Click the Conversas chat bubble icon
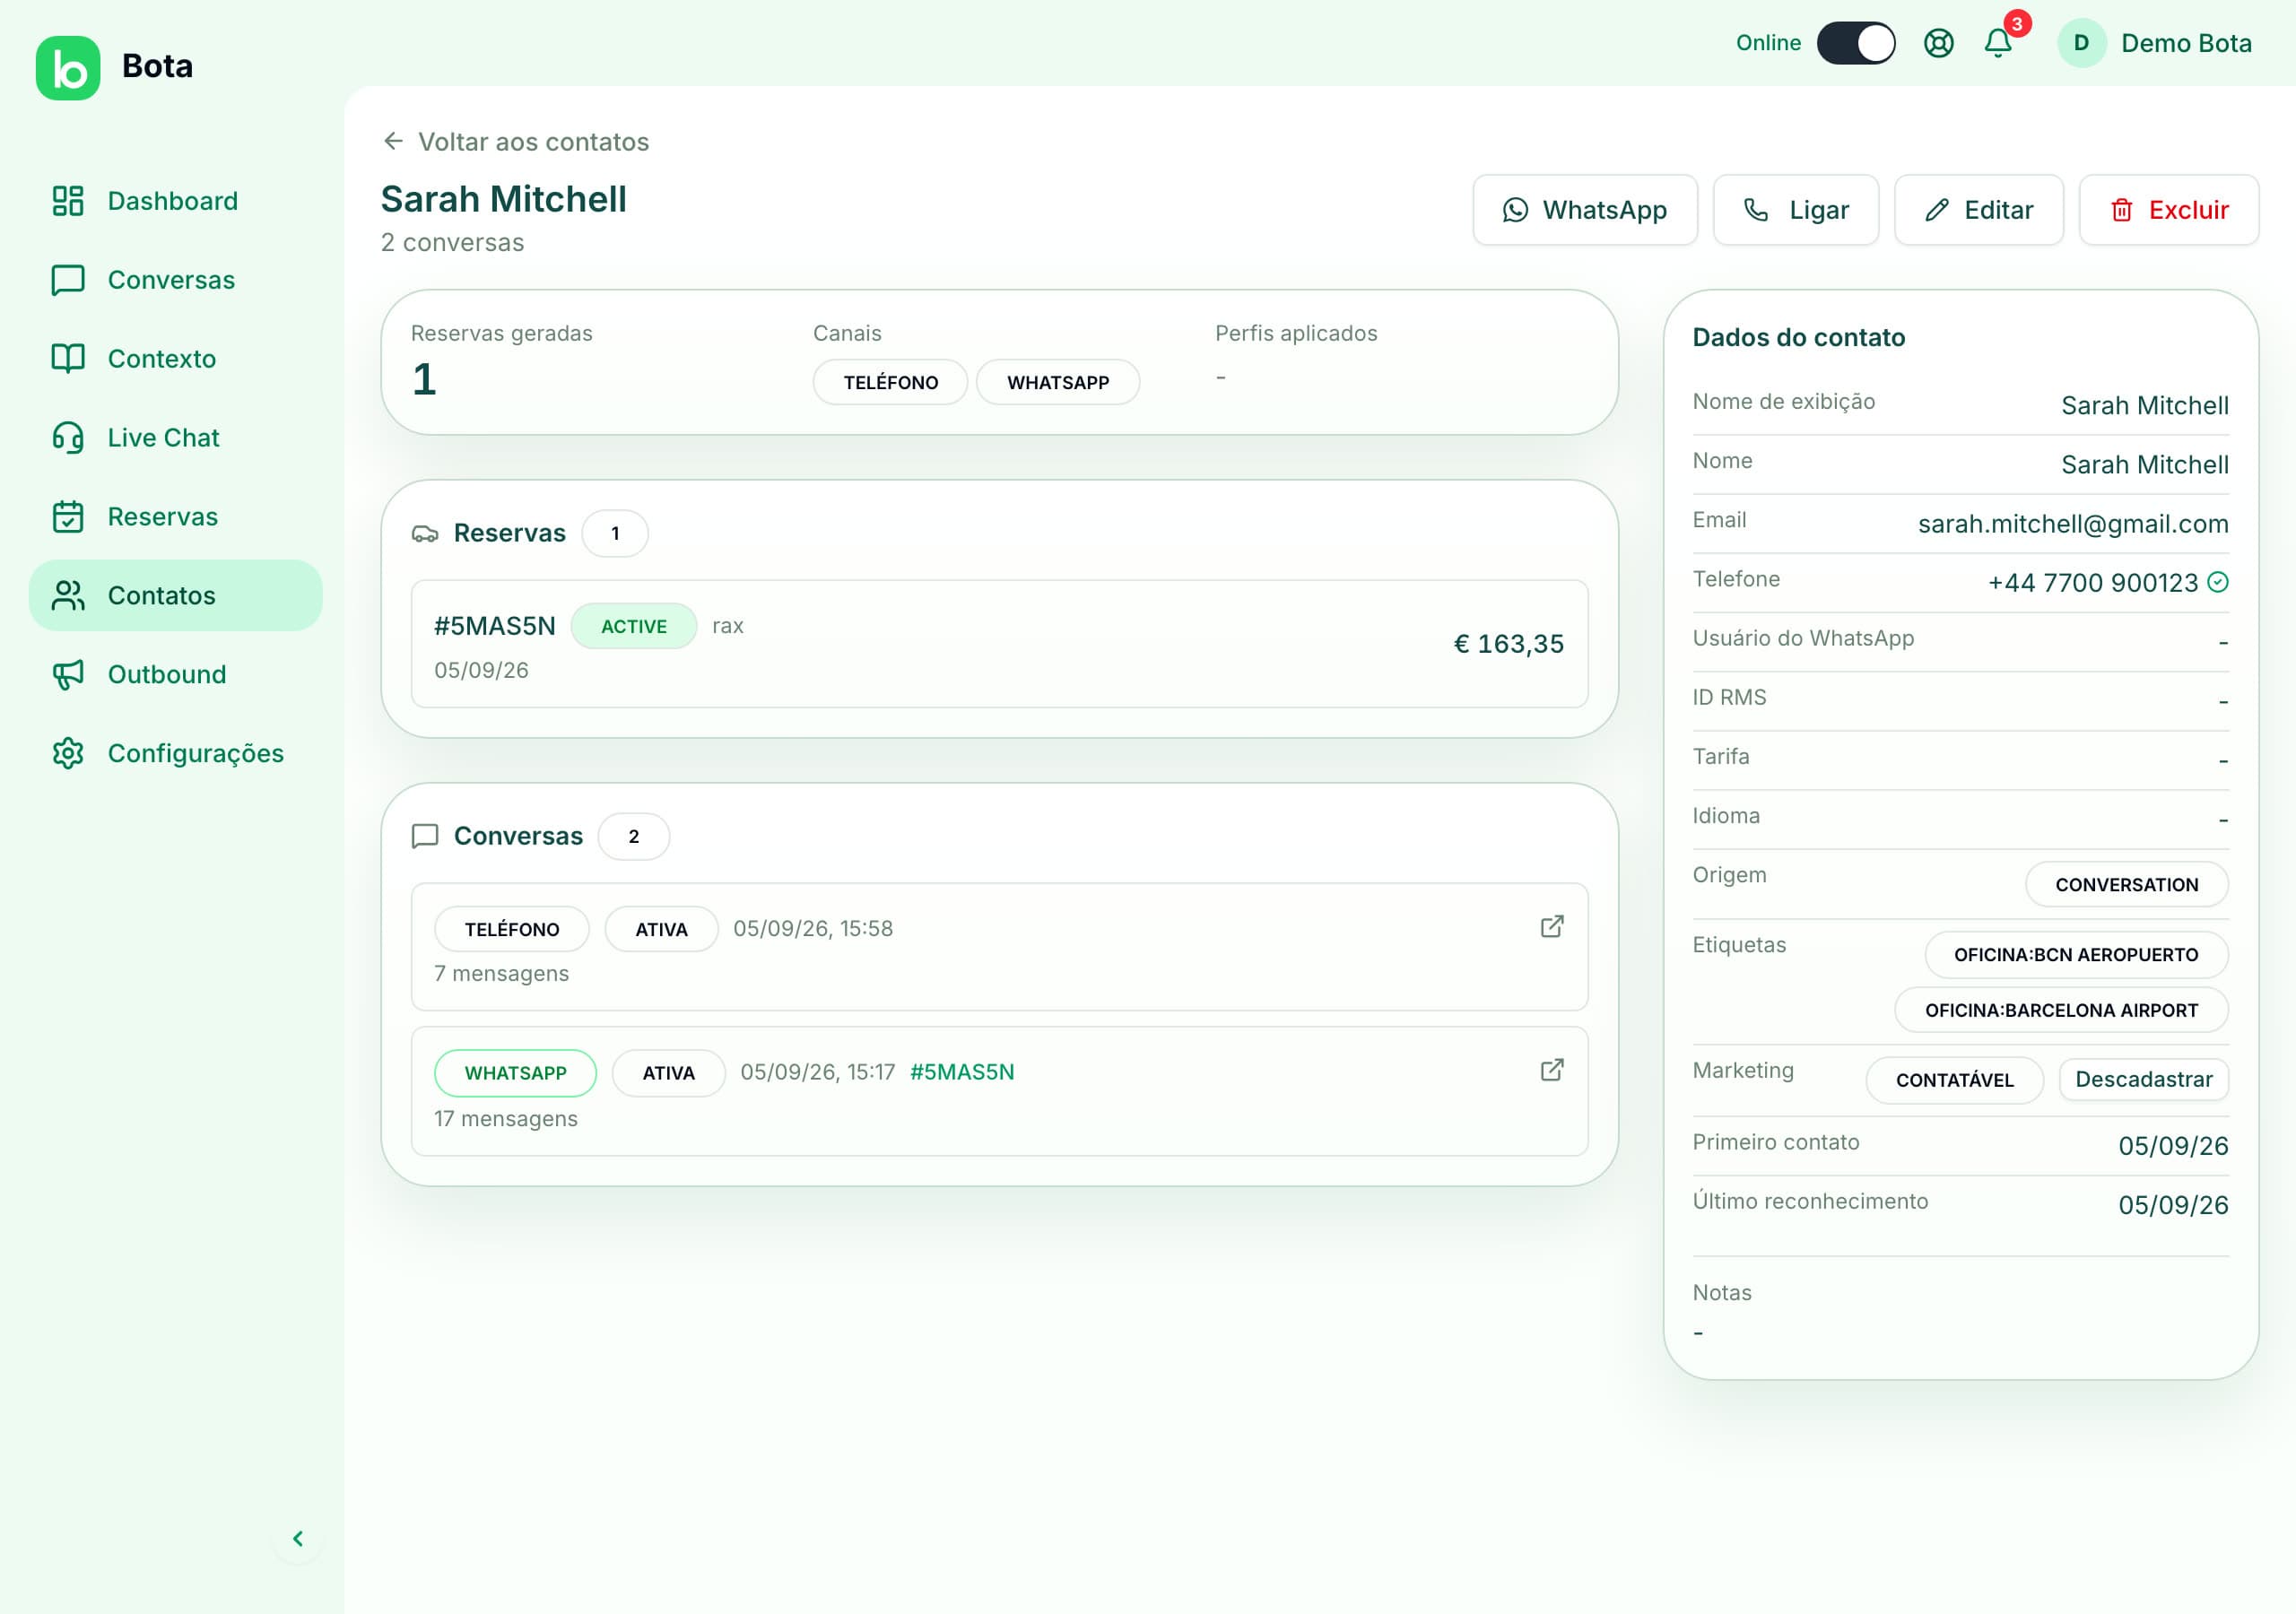2296x1614 pixels. pyautogui.click(x=68, y=280)
